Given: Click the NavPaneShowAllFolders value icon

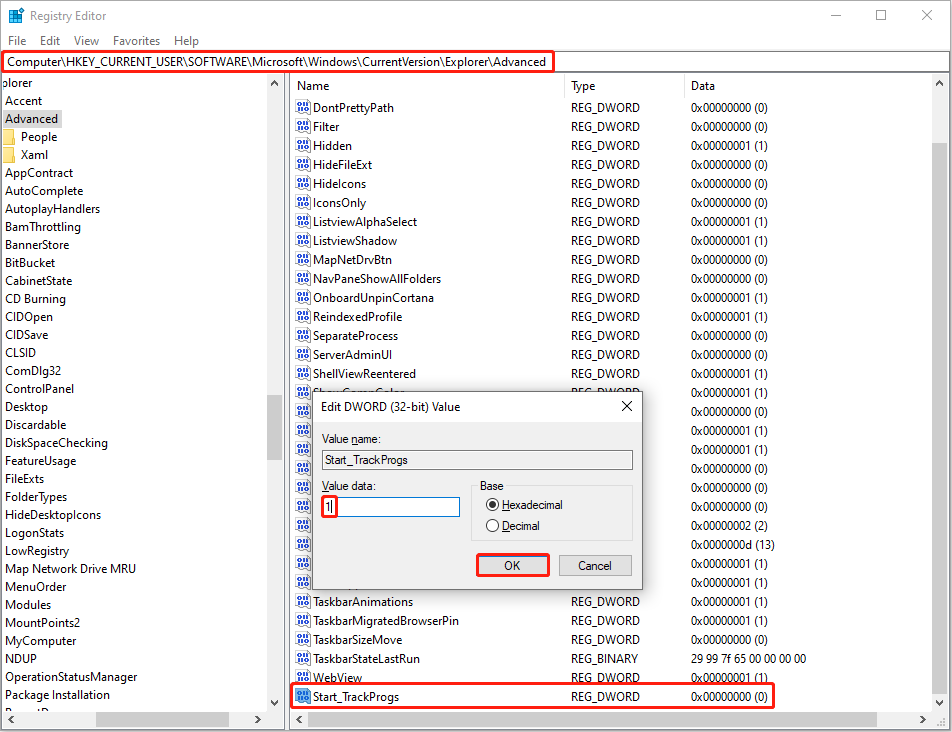Looking at the screenshot, I should tap(303, 279).
